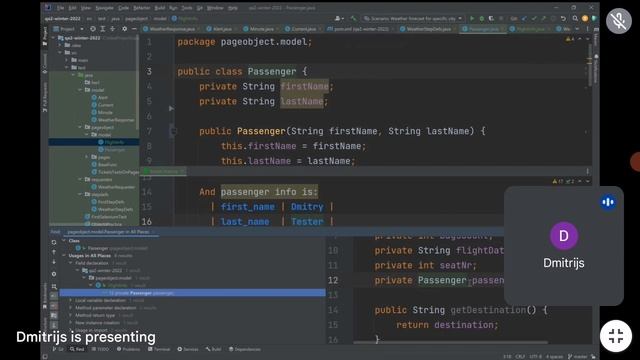Click the warnings indicator at editor top right
Image resolution: width=640 pixels, height=360 pixels.
[x=570, y=39]
